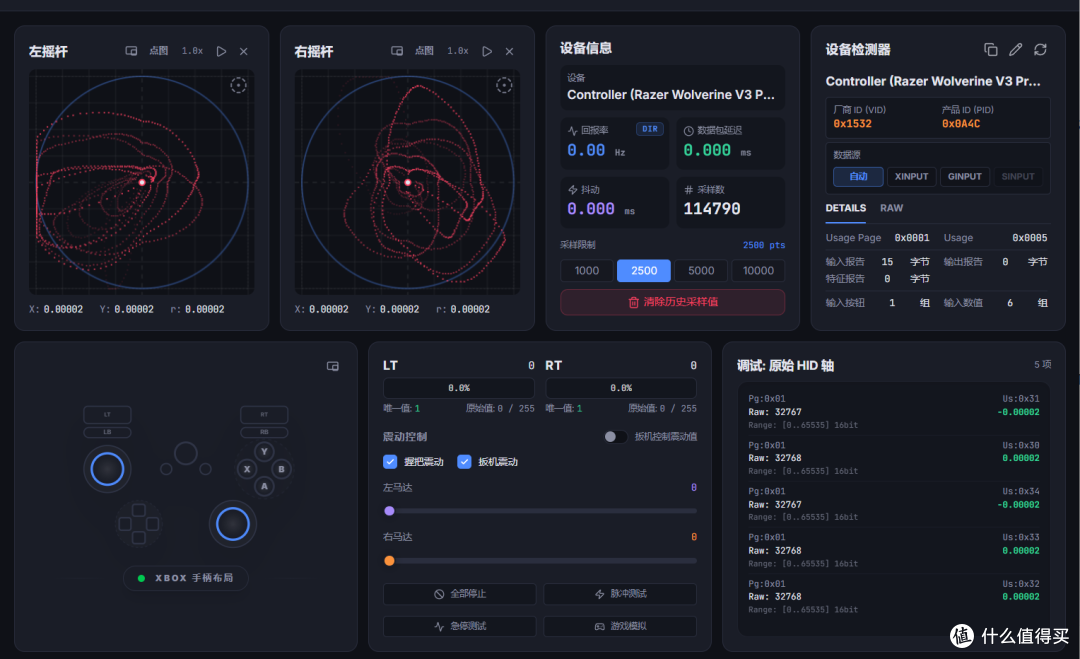
Task: Click the right stick play icon
Action: tap(487, 51)
